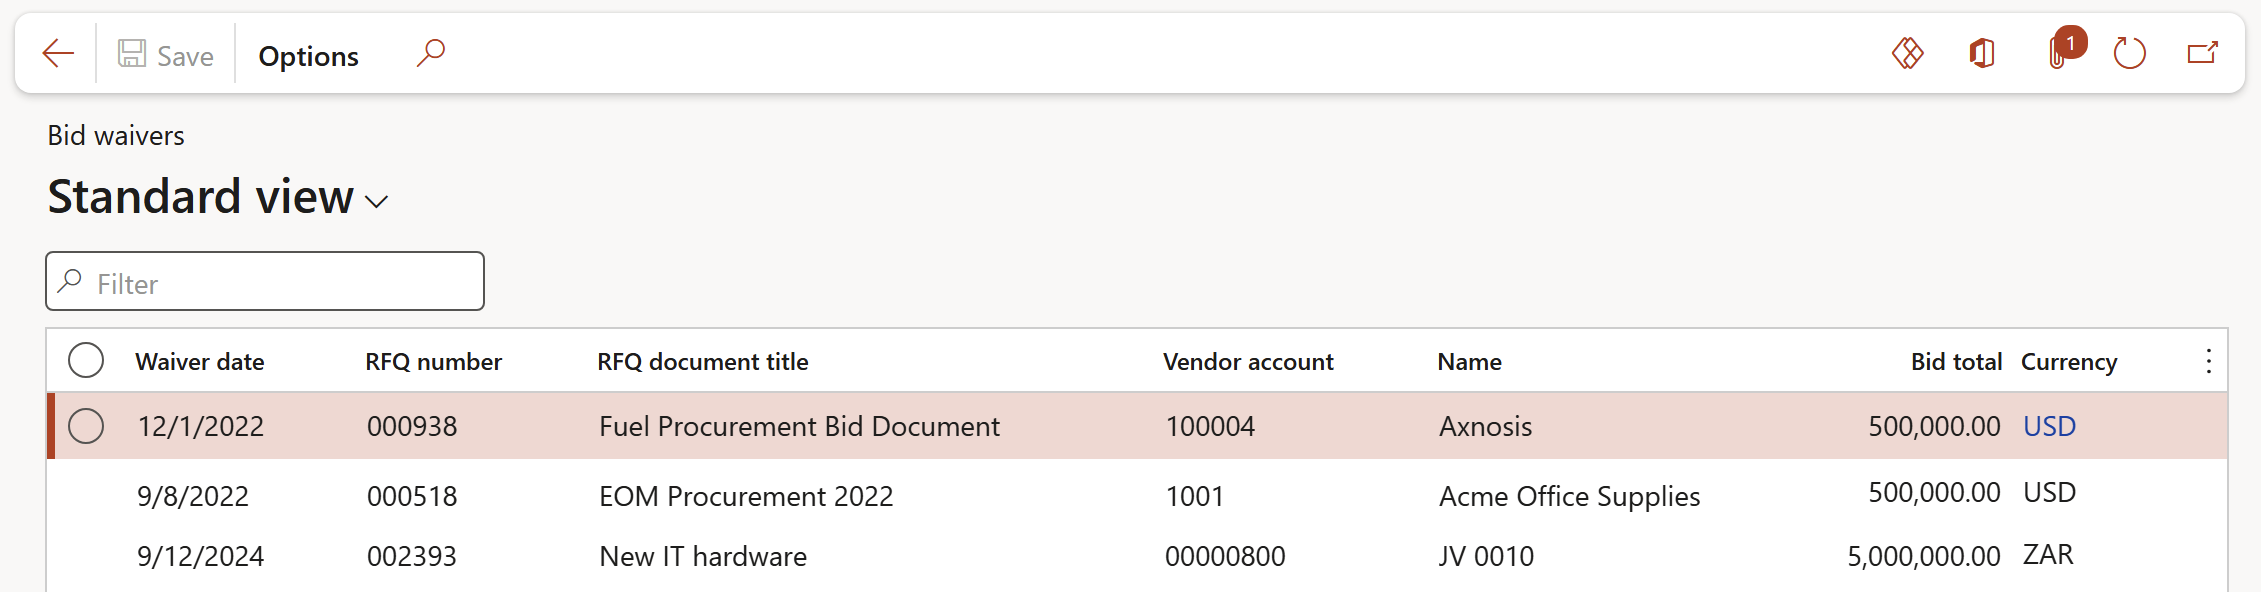
Task: Click the Vendor account column header
Action: (x=1247, y=362)
